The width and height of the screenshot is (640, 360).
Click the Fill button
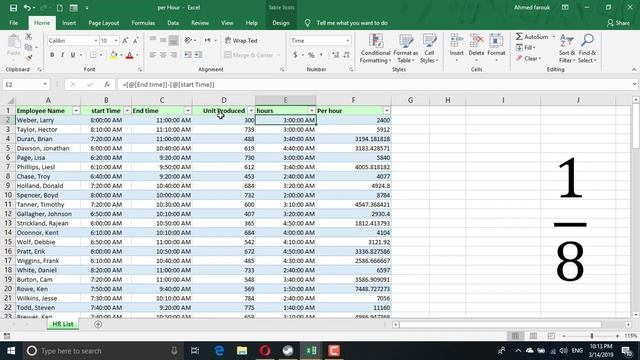coord(526,48)
